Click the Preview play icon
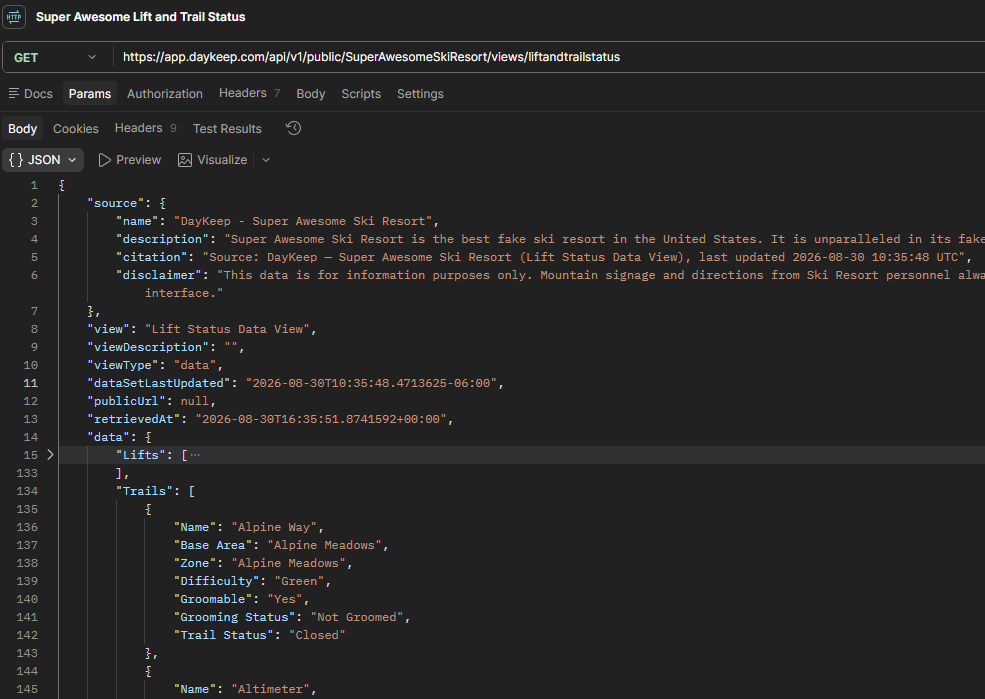Image resolution: width=985 pixels, height=699 pixels. point(104,160)
